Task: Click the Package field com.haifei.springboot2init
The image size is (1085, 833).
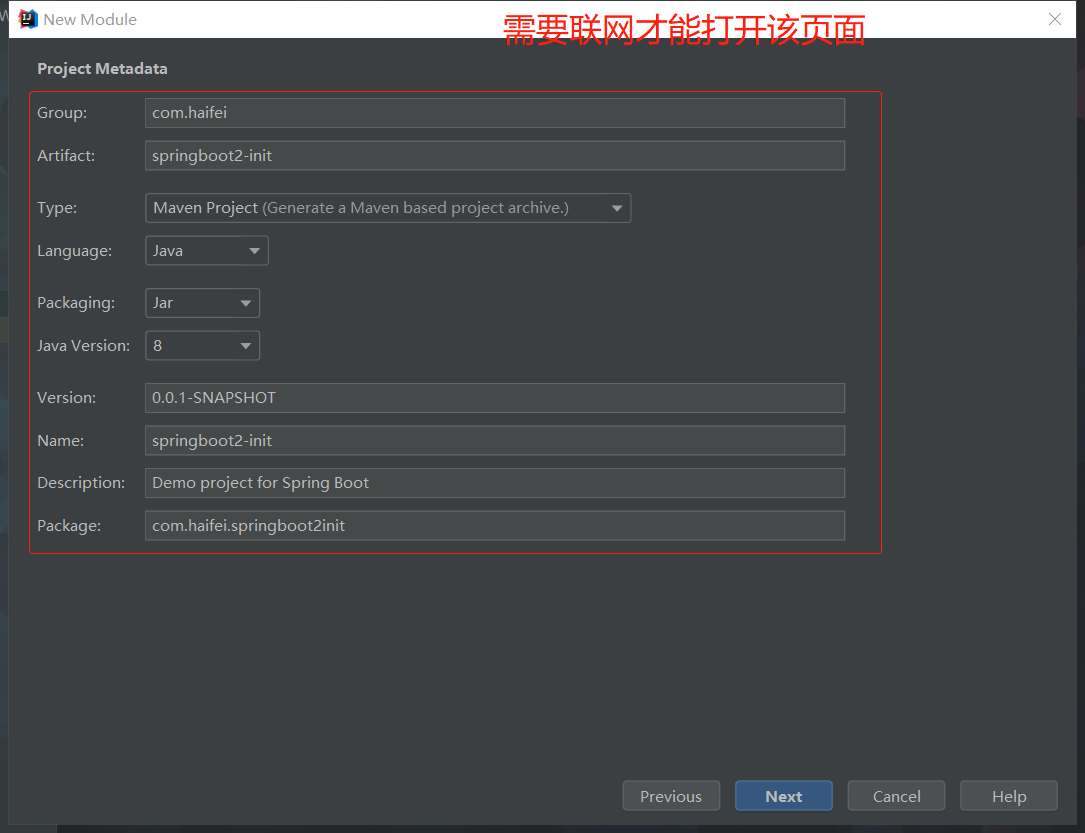Action: click(x=495, y=526)
